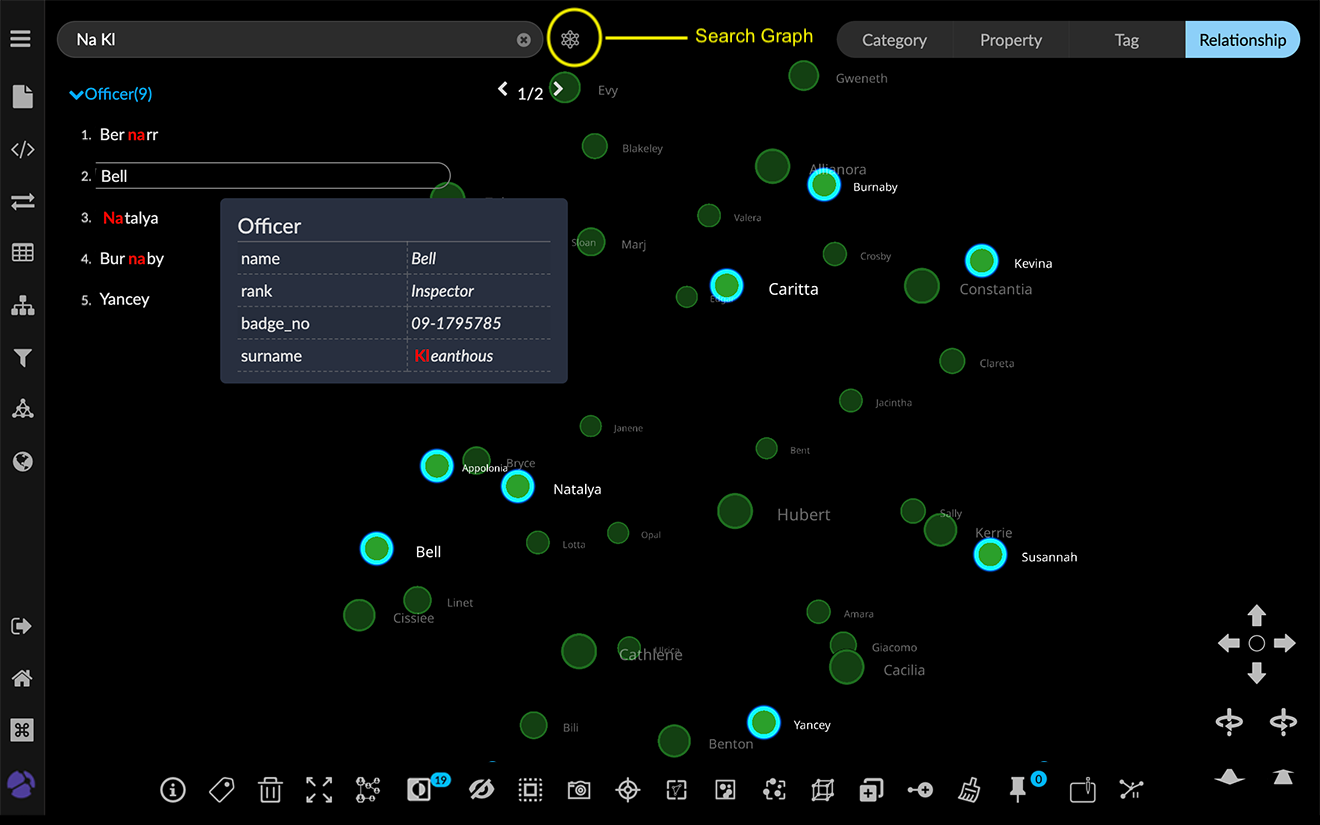Go to next results page arrow
This screenshot has width=1320, height=825.
(559, 89)
